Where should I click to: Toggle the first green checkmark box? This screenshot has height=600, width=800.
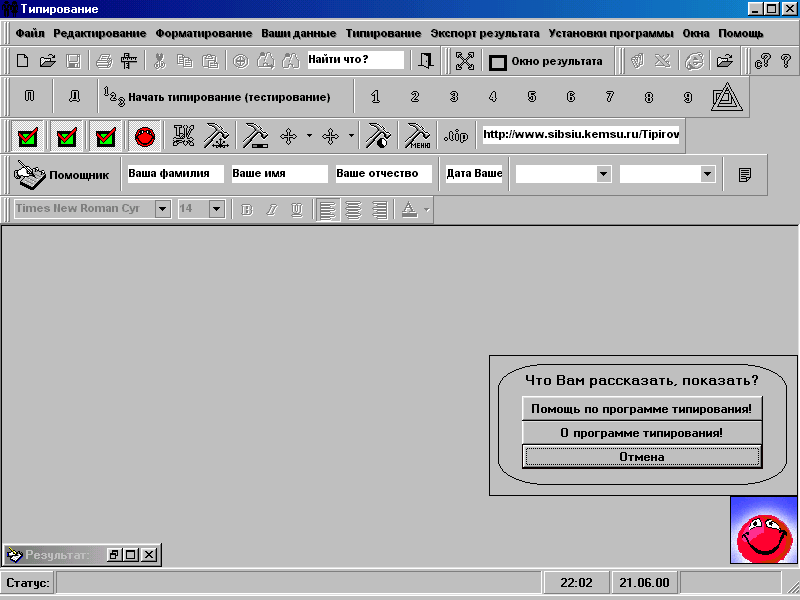click(28, 136)
